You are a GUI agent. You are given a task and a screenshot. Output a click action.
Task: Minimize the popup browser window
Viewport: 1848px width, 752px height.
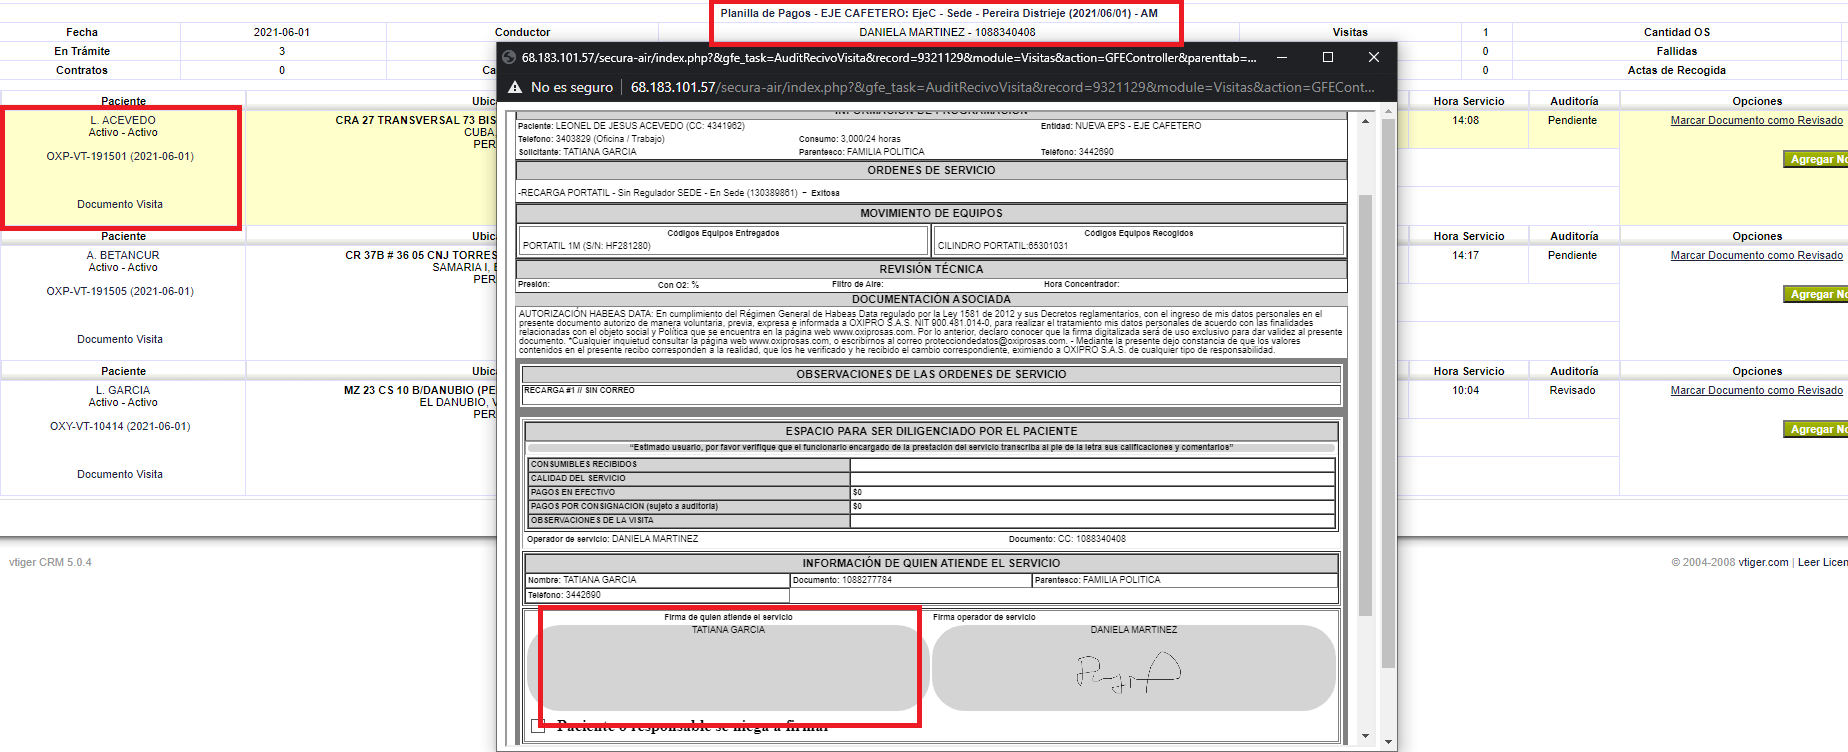1282,58
